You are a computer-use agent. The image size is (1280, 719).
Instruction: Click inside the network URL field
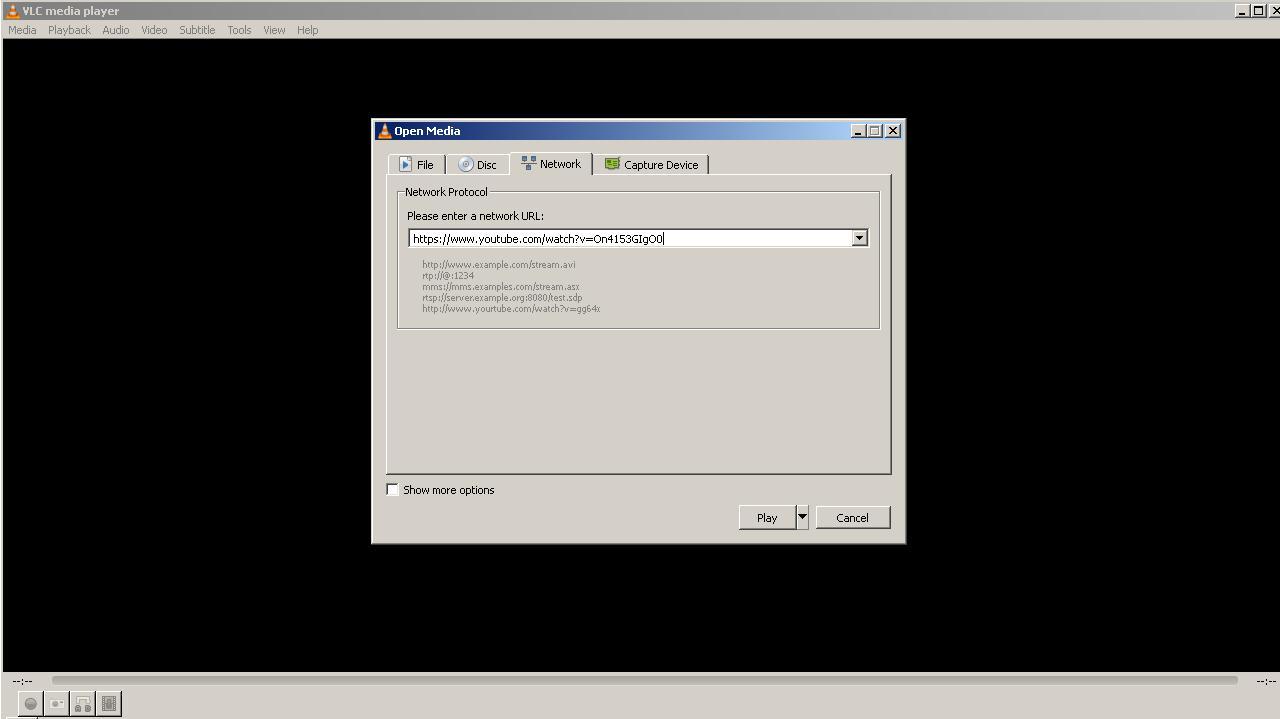click(x=630, y=238)
